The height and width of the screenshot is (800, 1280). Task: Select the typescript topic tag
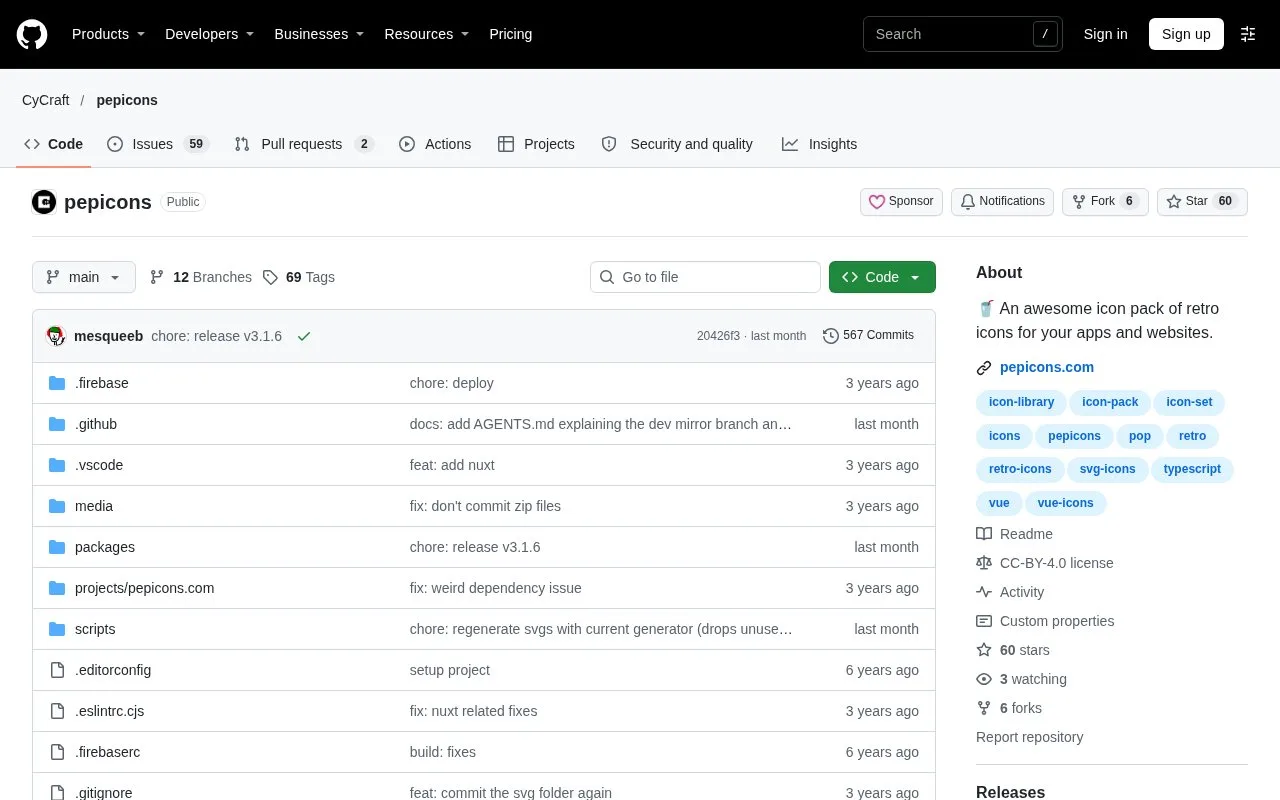tap(1192, 469)
